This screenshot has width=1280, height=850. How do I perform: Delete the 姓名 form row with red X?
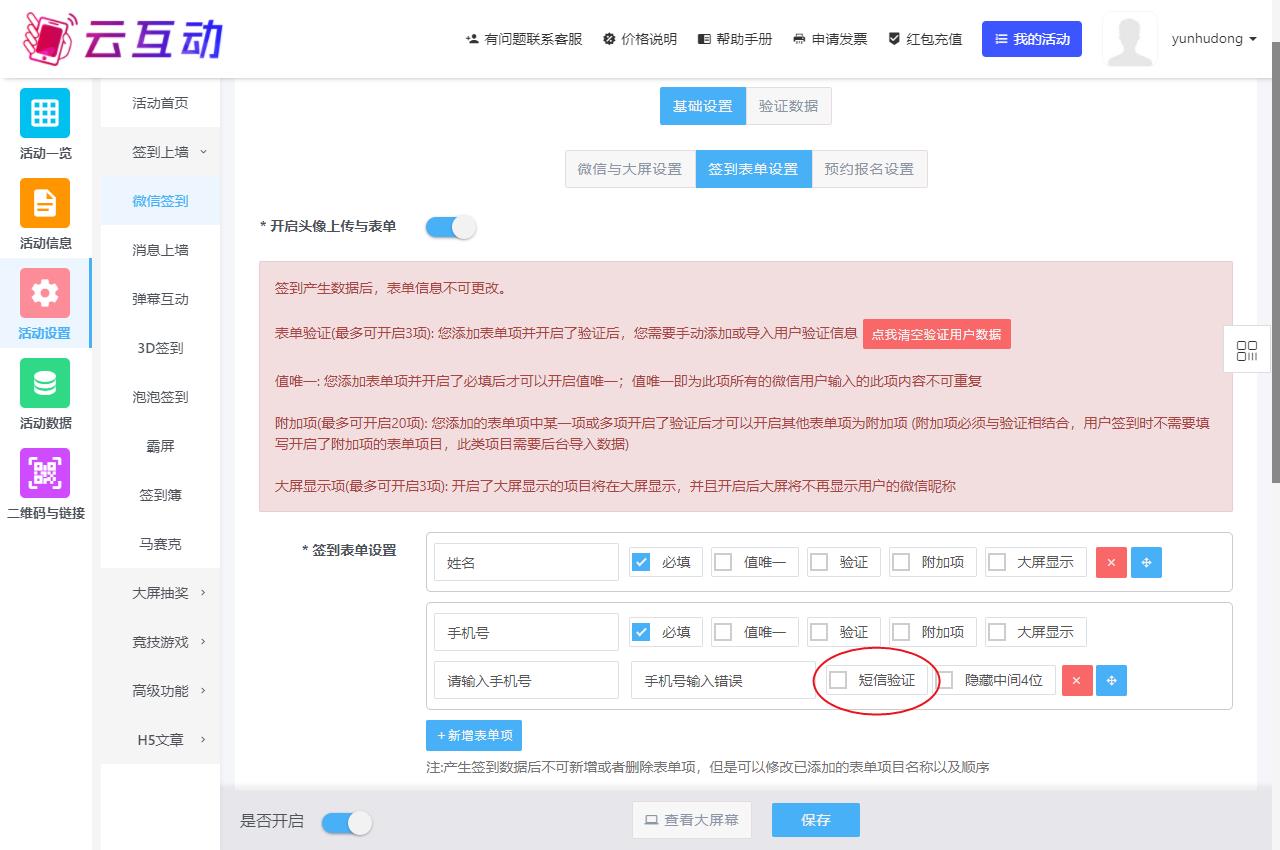(1111, 562)
